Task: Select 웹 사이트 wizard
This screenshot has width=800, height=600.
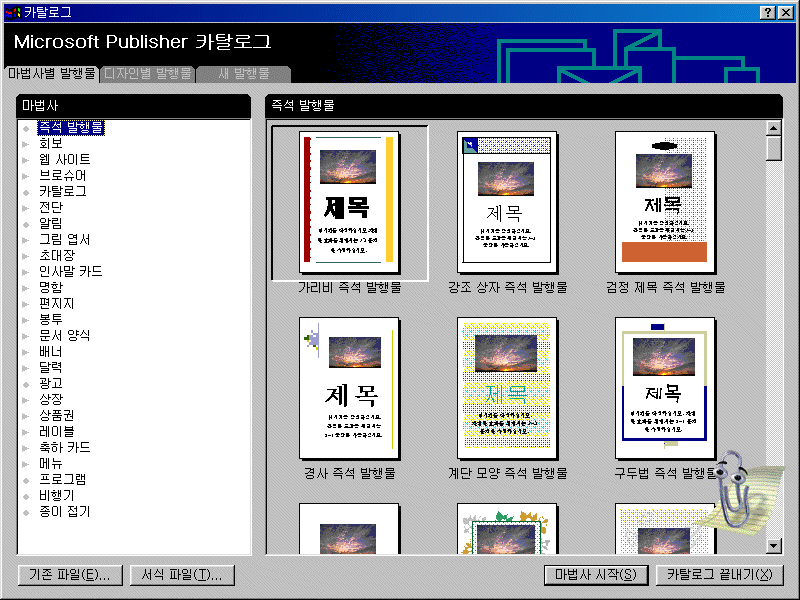Action: tap(64, 160)
